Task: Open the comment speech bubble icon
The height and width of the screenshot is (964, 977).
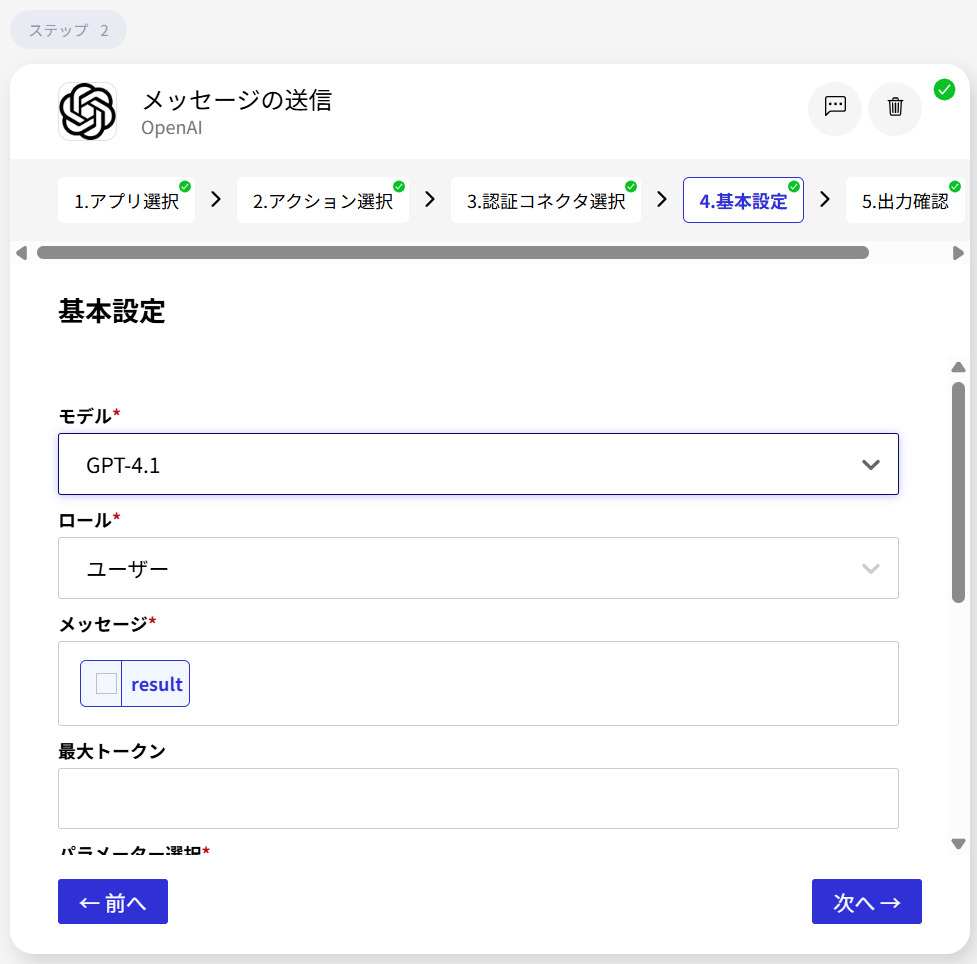Action: pos(835,108)
